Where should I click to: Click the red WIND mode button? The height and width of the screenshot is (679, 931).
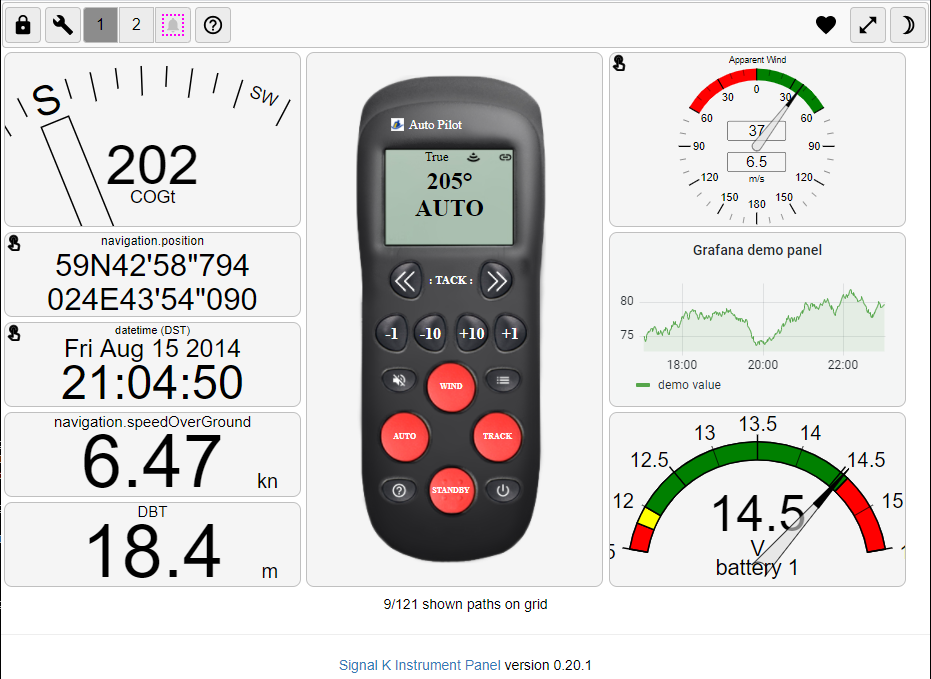(x=451, y=386)
